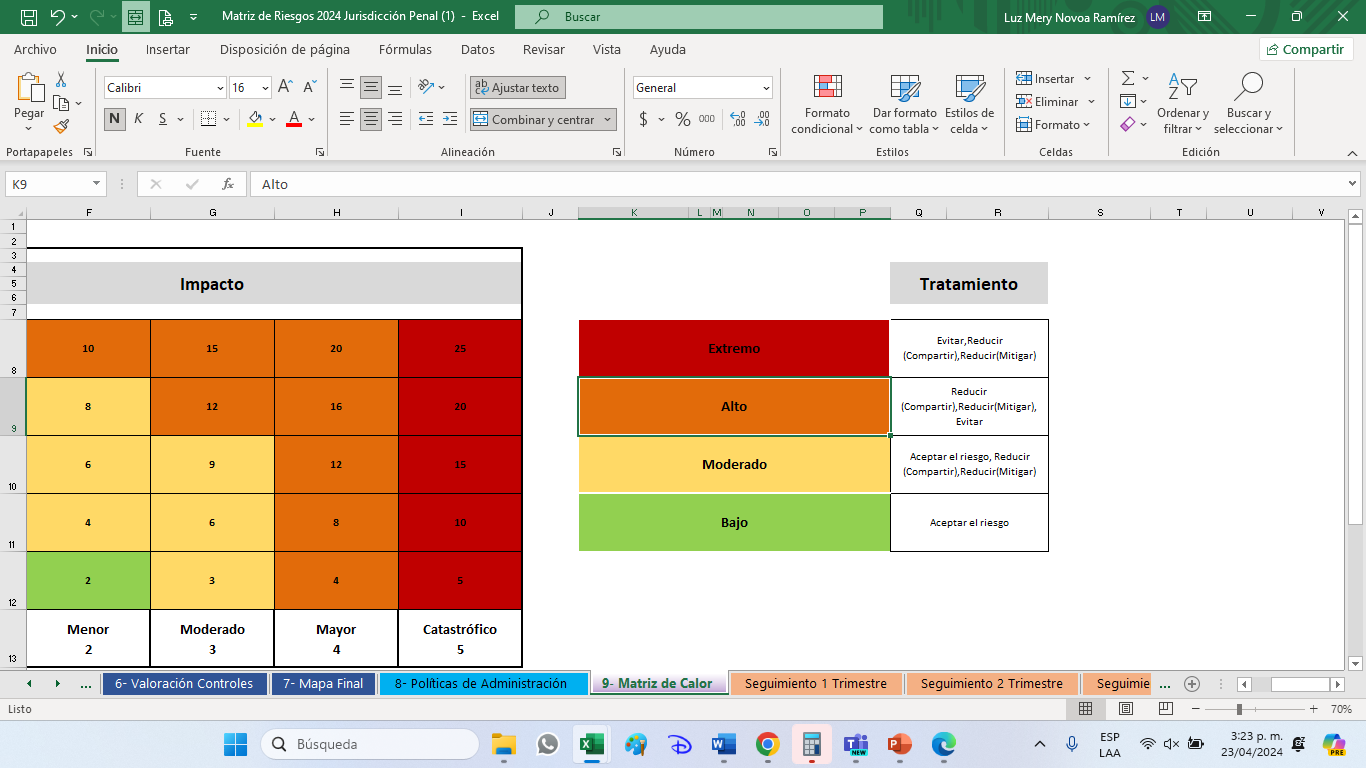Click the increase font size icon
The height and width of the screenshot is (768, 1366).
tap(285, 87)
